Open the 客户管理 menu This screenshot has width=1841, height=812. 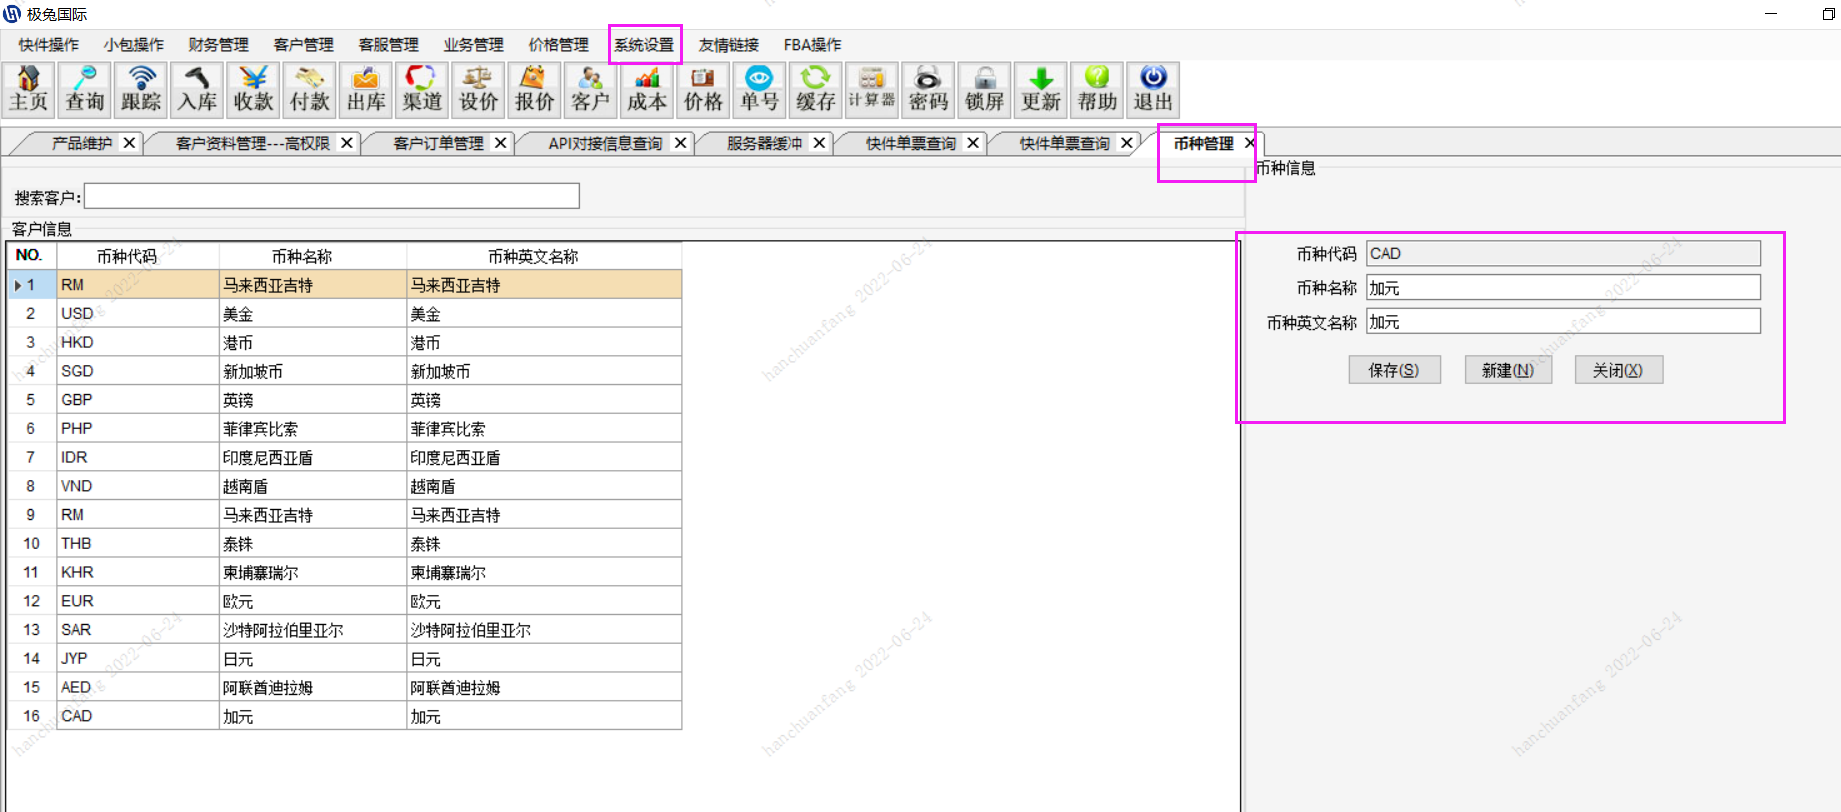304,45
